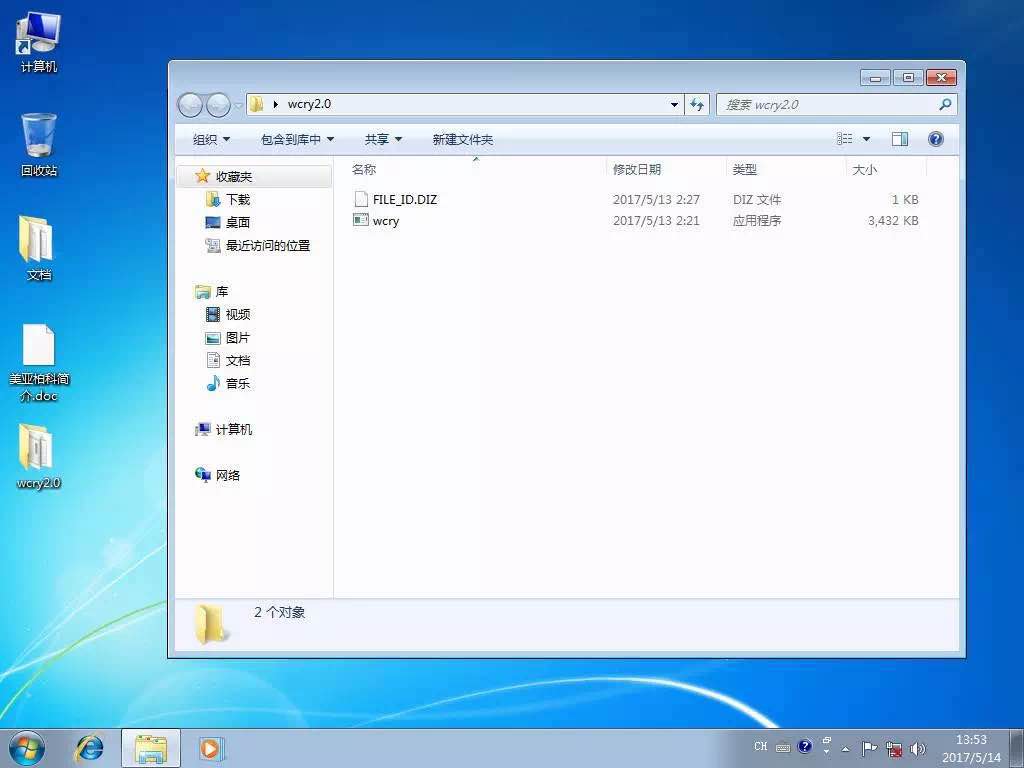This screenshot has height=768, width=1024.
Task: Open recent locations arrow beside nav buttons
Action: point(238,105)
